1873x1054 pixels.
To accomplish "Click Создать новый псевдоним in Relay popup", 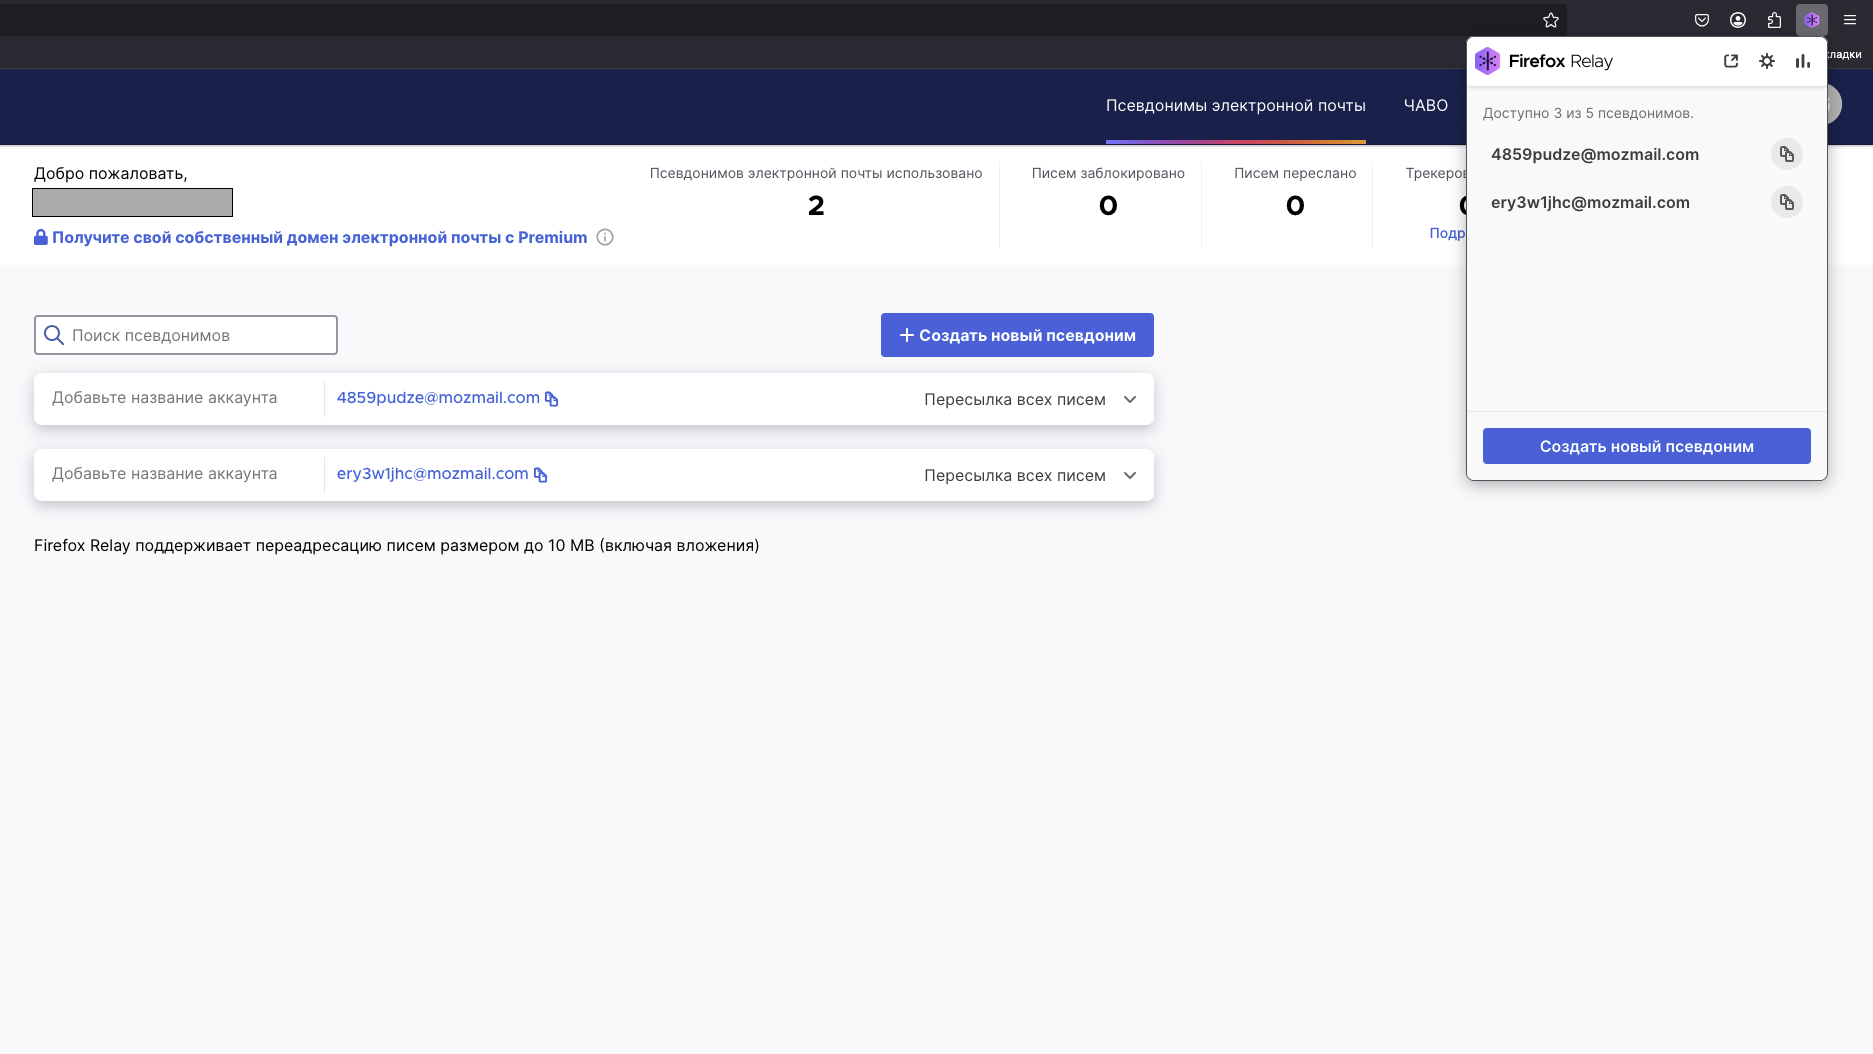I will 1646,446.
